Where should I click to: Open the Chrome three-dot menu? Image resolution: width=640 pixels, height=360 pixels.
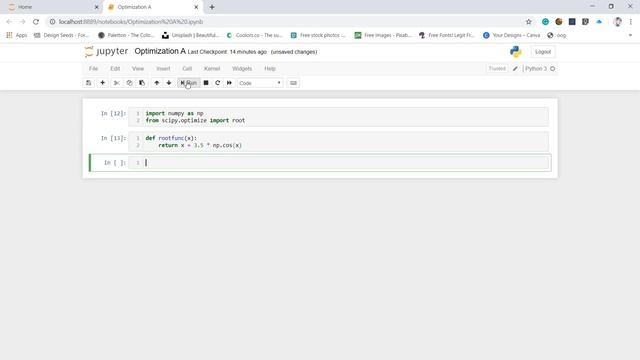click(631, 22)
